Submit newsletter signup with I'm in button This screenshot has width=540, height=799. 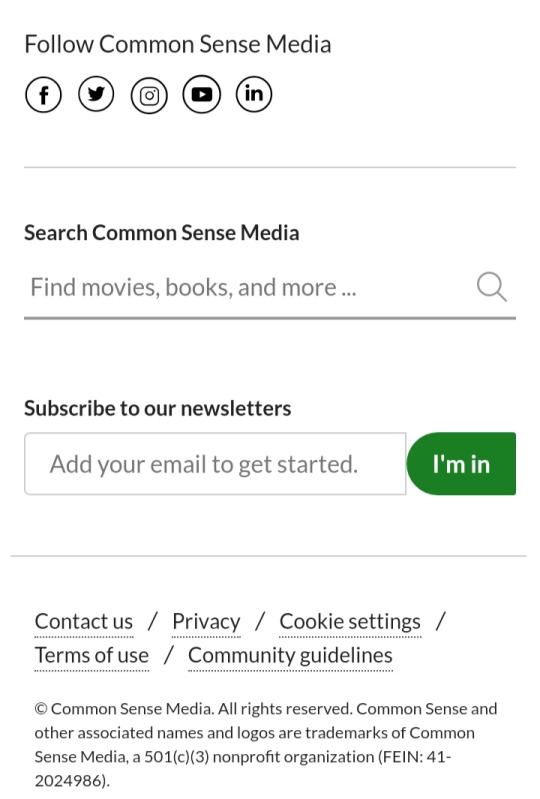[461, 464]
